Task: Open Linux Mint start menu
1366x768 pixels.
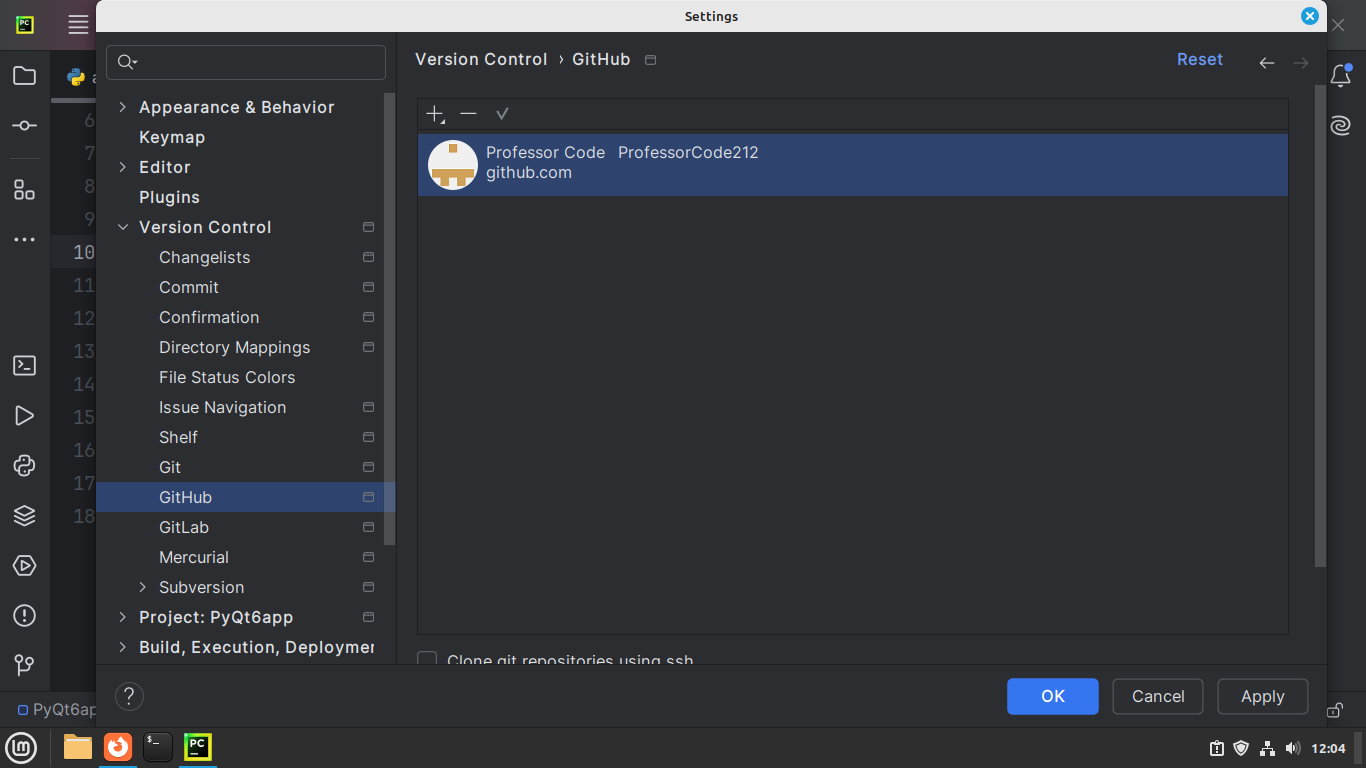Action: click(21, 747)
